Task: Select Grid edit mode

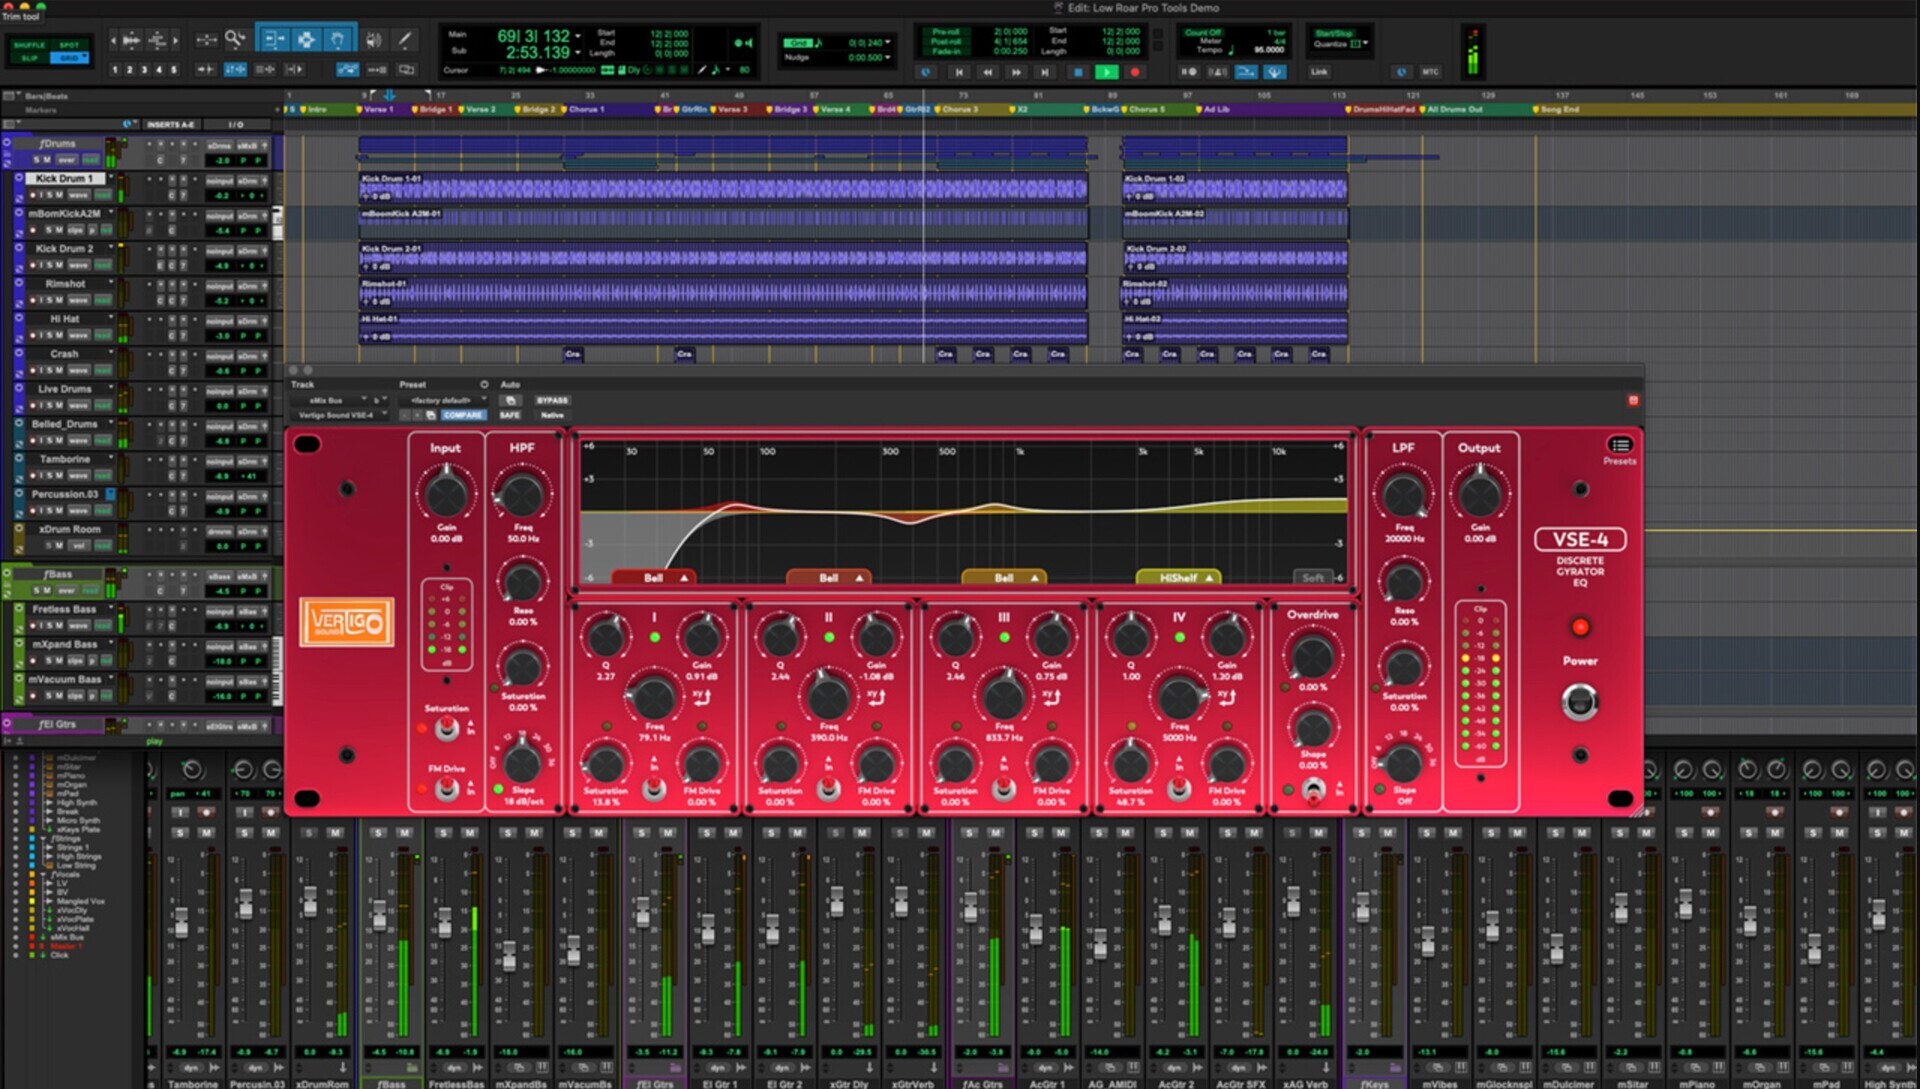Action: (x=69, y=58)
